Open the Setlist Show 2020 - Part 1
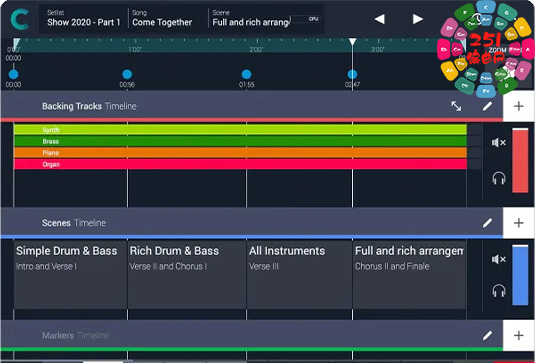This screenshot has width=535, height=363. click(84, 18)
